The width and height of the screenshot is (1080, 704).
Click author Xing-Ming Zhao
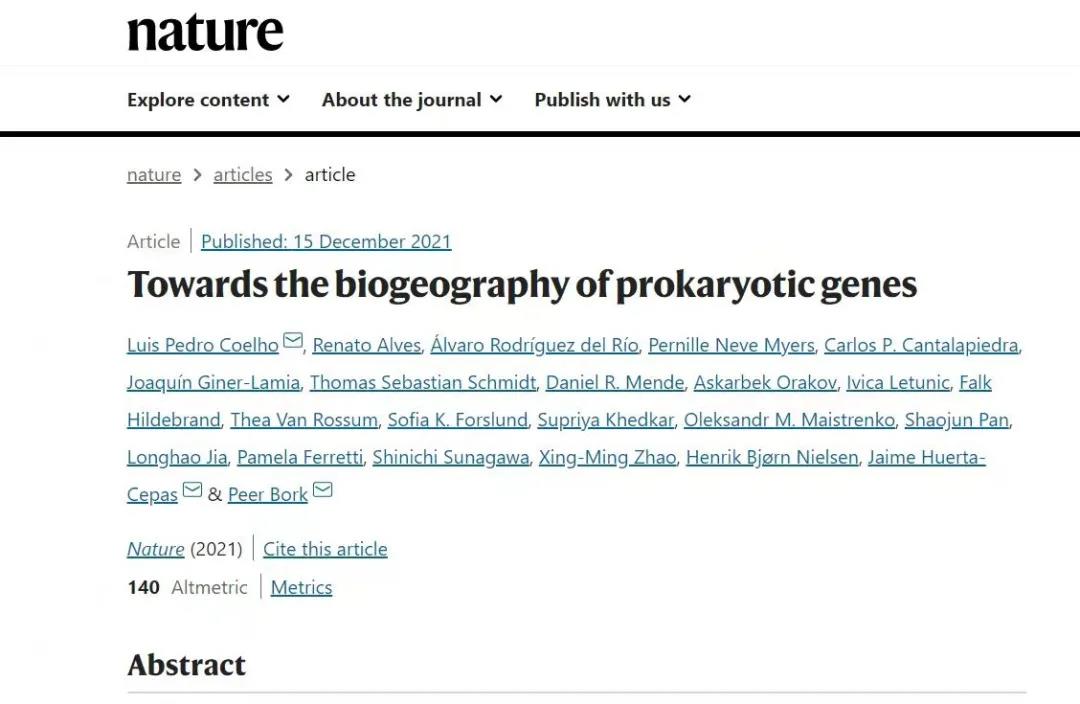click(607, 458)
